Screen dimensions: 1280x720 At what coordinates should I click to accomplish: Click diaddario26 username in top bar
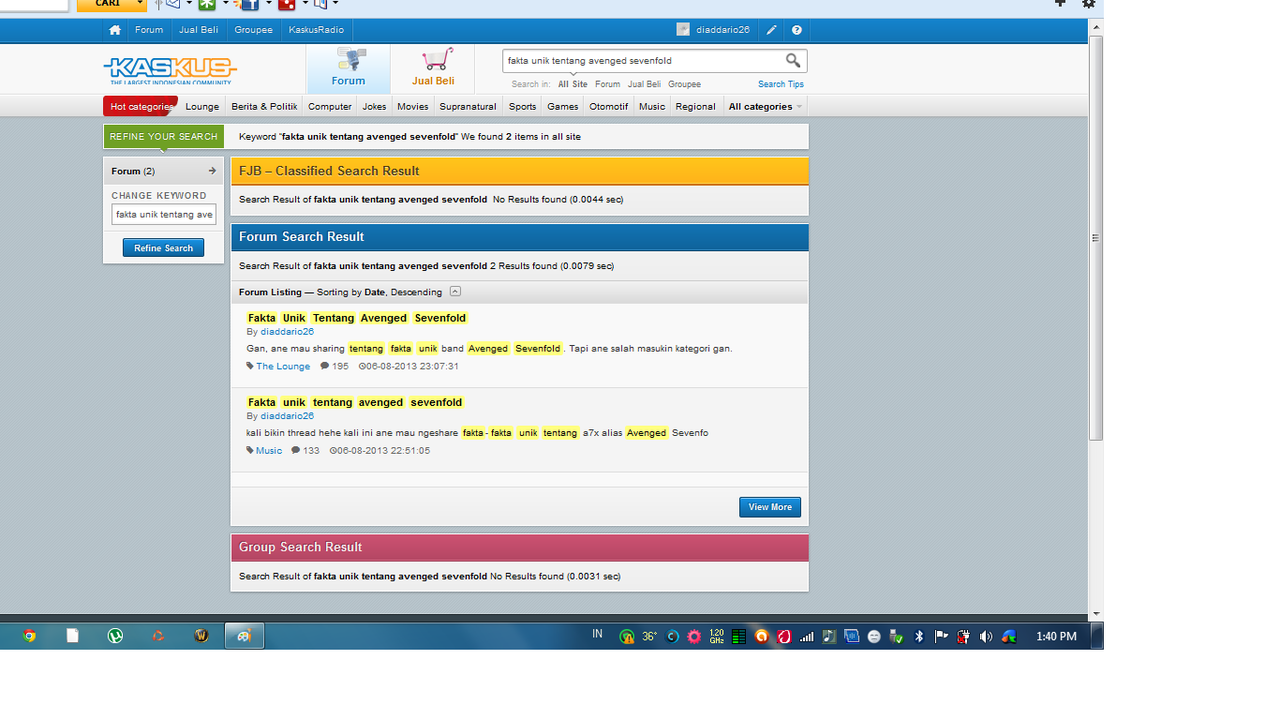(x=723, y=30)
